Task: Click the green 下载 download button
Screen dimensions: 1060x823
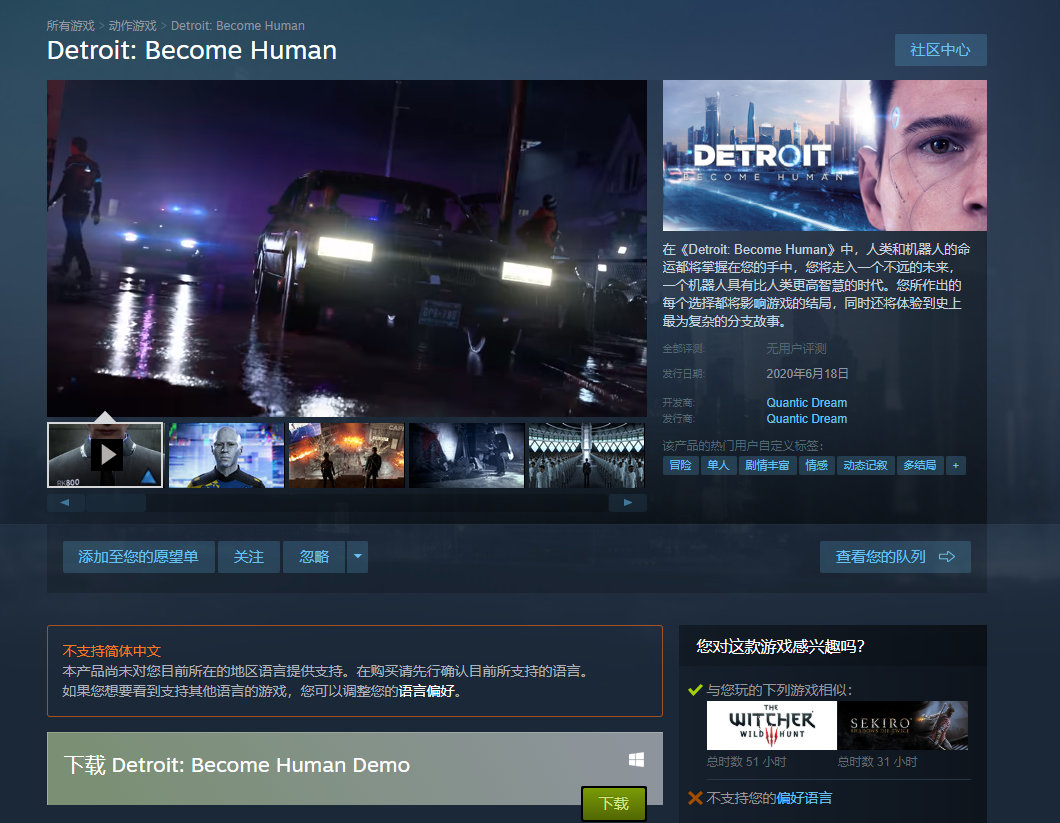Action: point(614,803)
